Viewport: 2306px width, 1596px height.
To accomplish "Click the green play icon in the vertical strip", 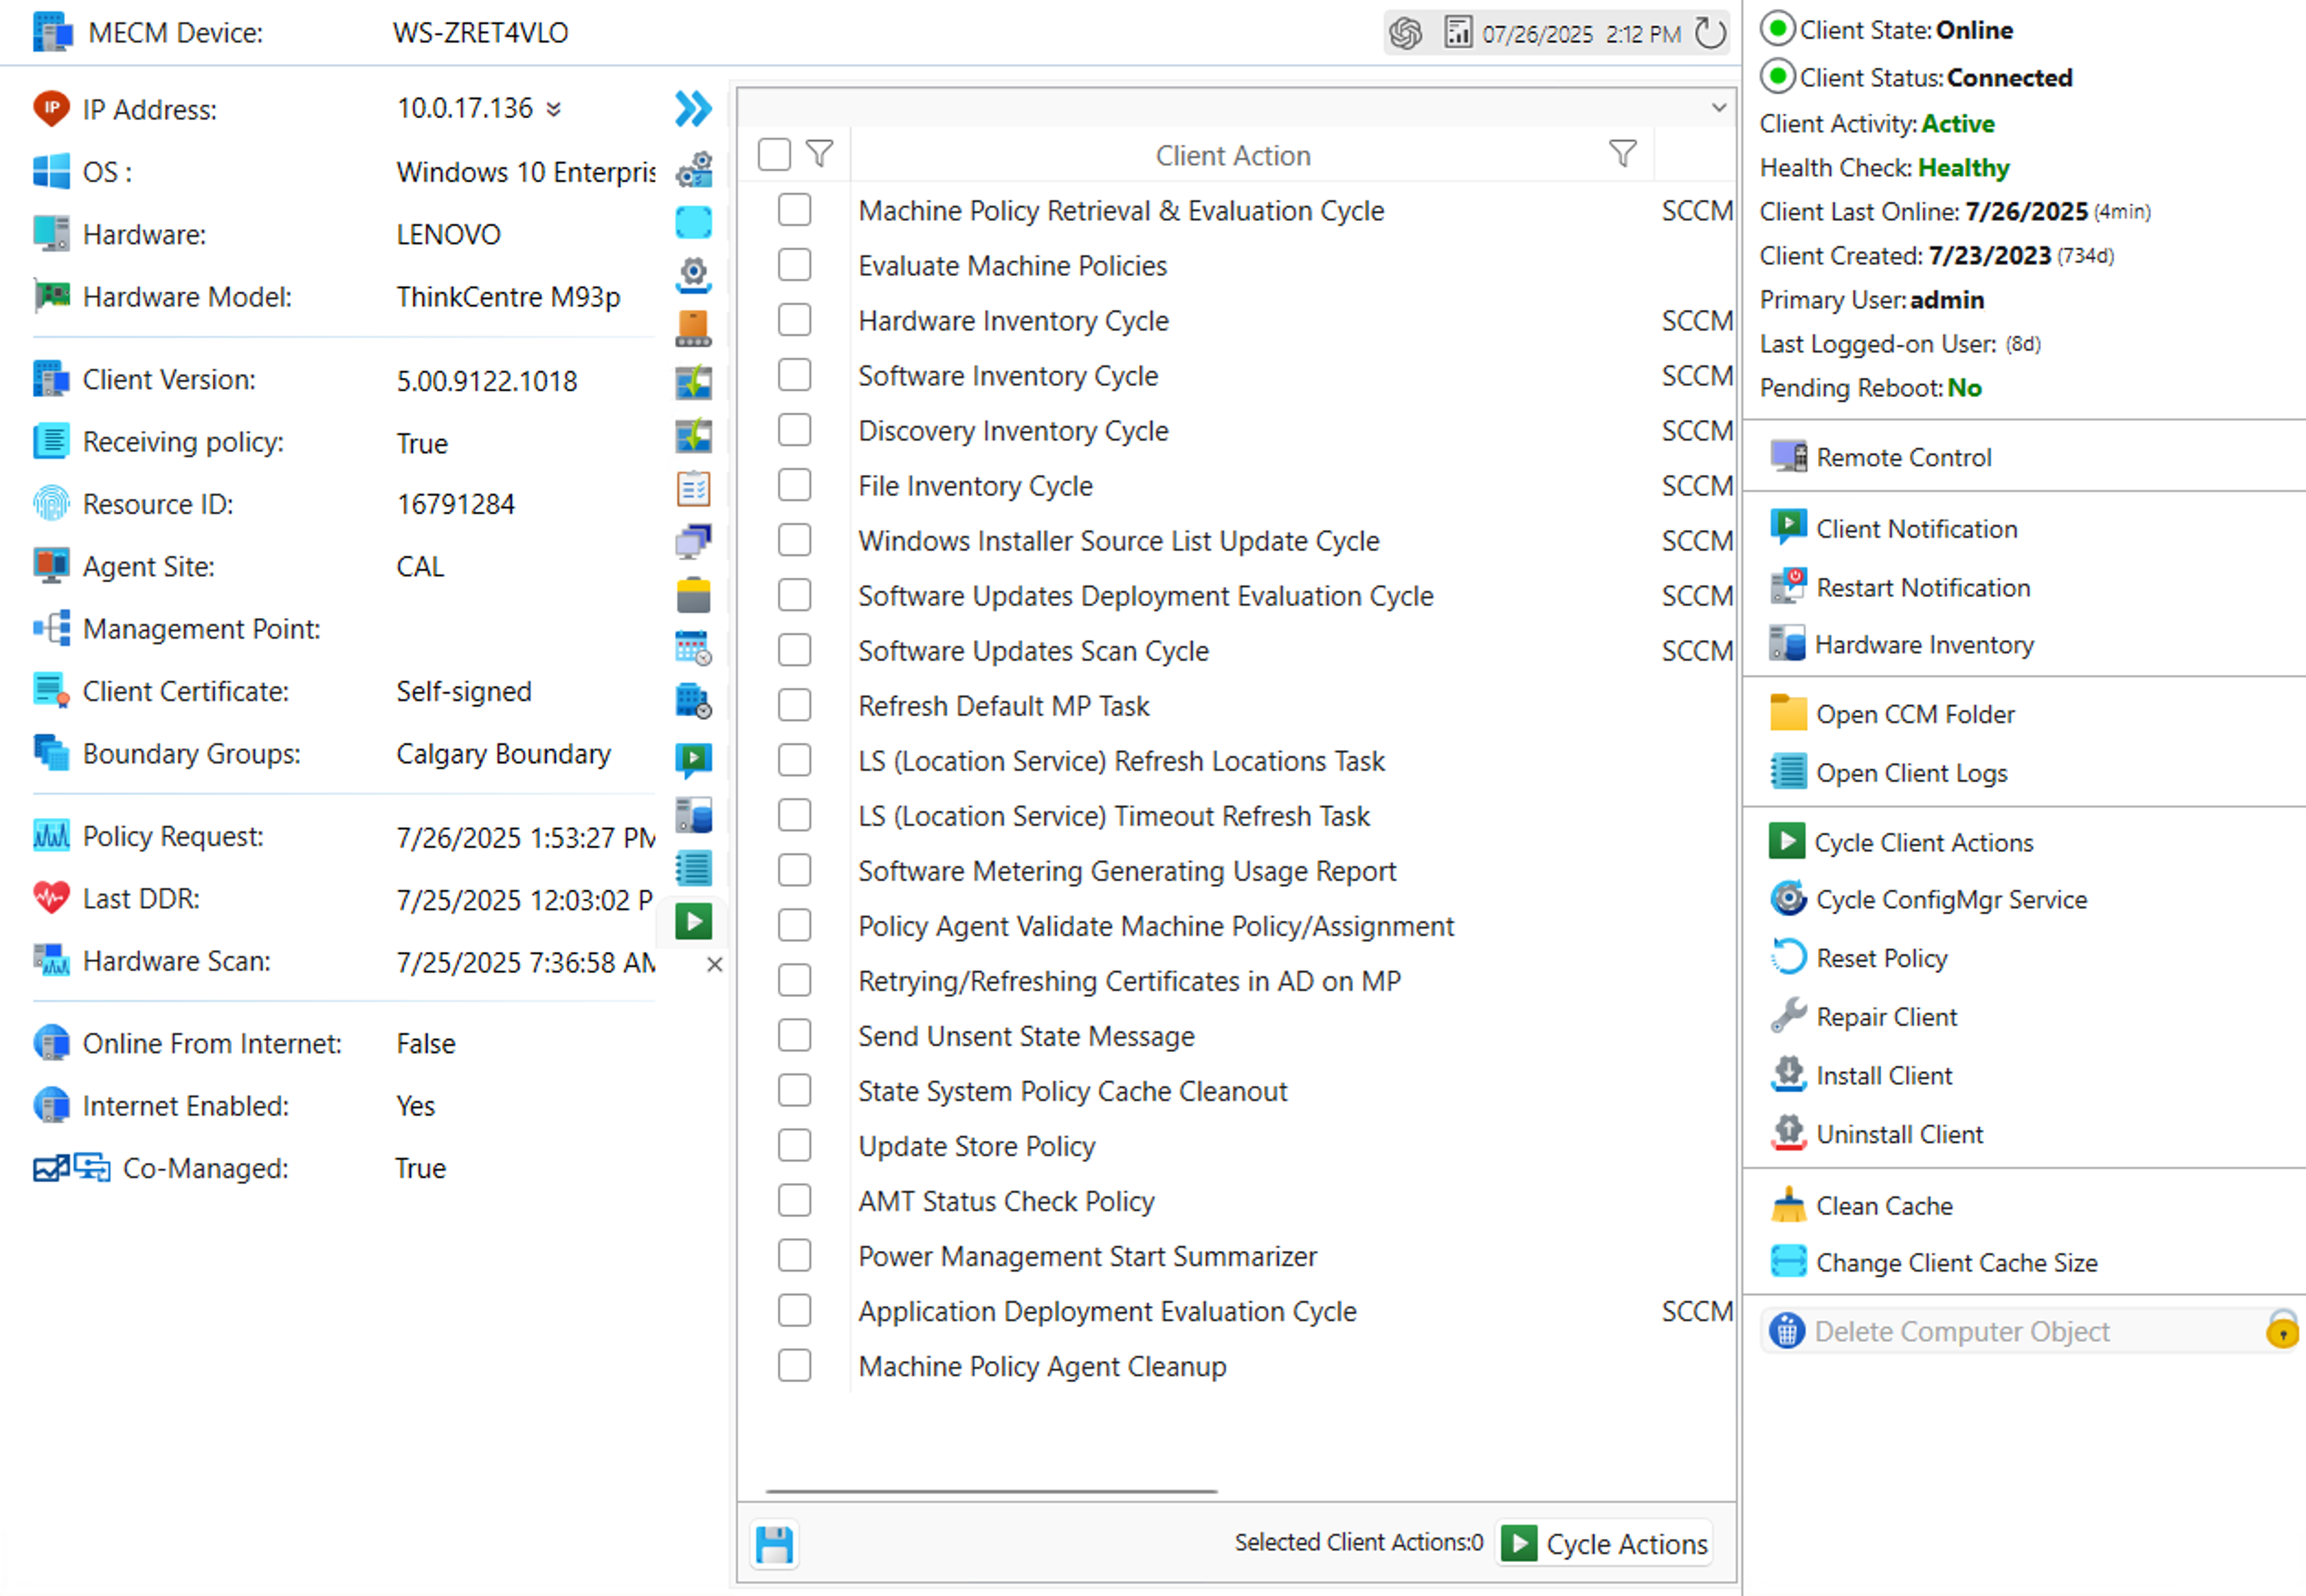I will click(693, 921).
